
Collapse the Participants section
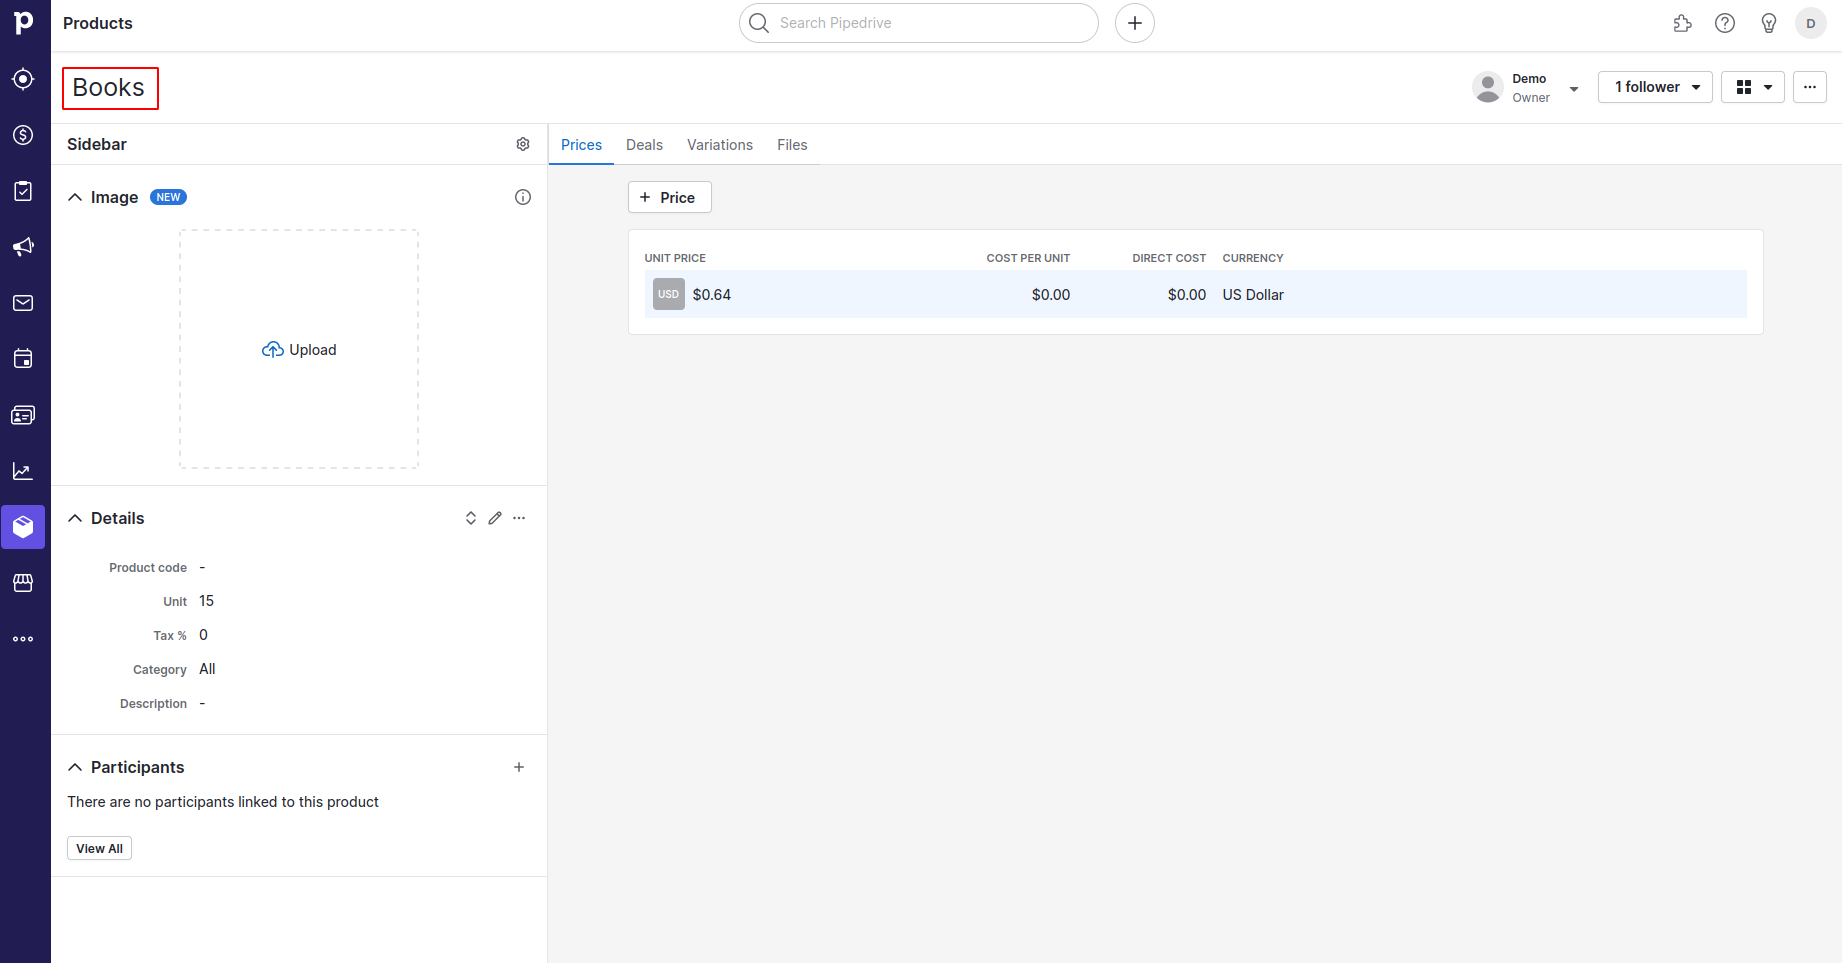pyautogui.click(x=75, y=767)
